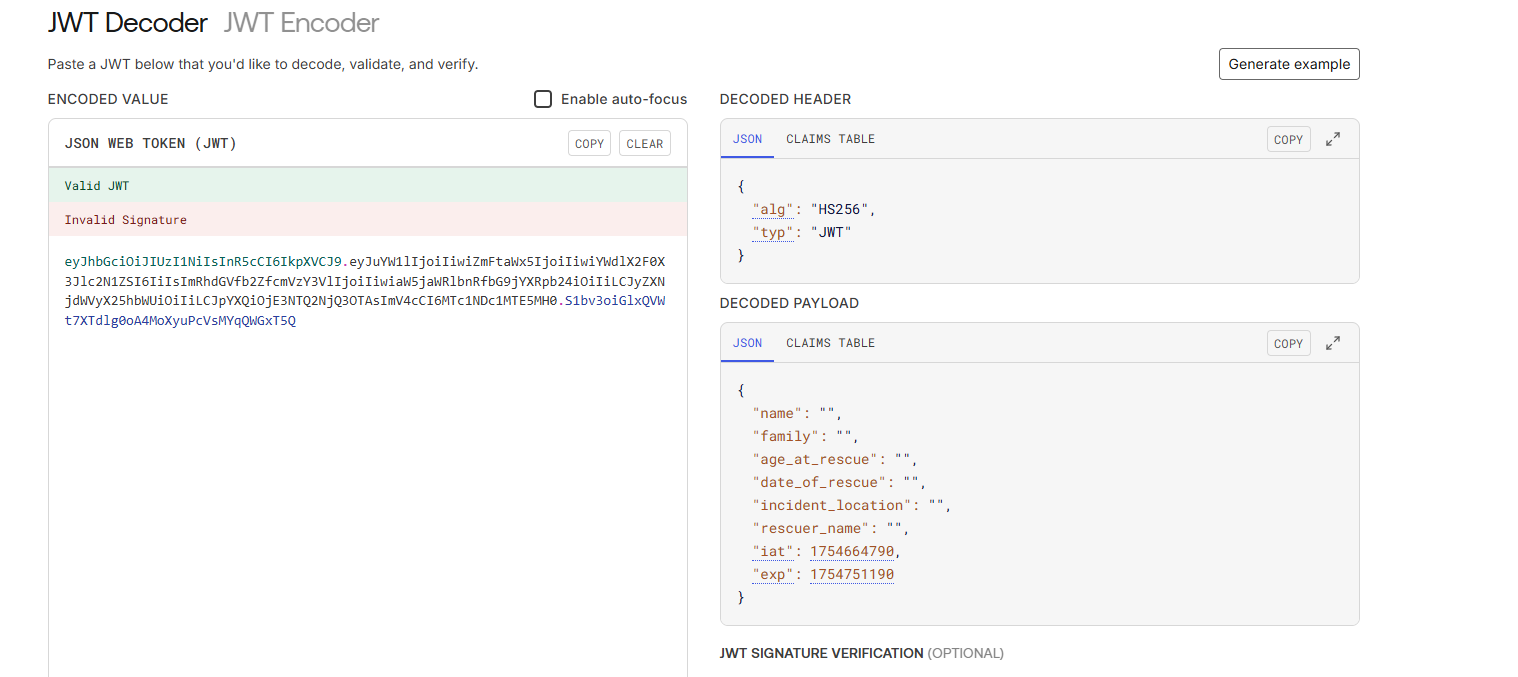This screenshot has height=677, width=1518.
Task: Clear the encoded JWT input
Action: pos(644,144)
